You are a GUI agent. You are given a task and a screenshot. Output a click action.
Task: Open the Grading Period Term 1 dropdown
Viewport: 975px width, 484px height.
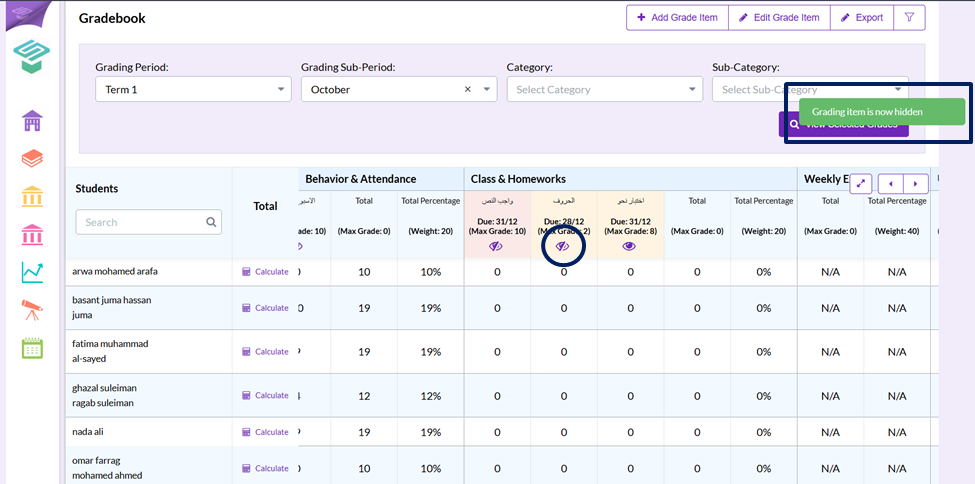tap(193, 90)
